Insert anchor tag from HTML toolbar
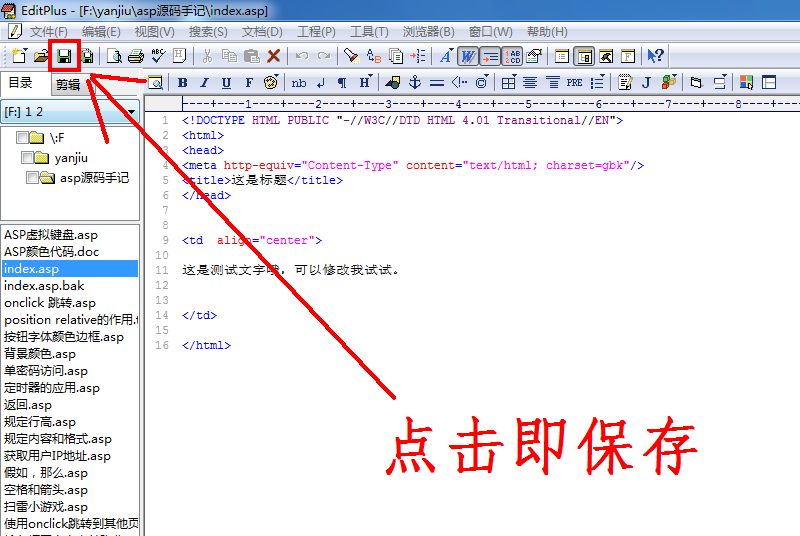Image resolution: width=800 pixels, height=536 pixels. pos(414,83)
